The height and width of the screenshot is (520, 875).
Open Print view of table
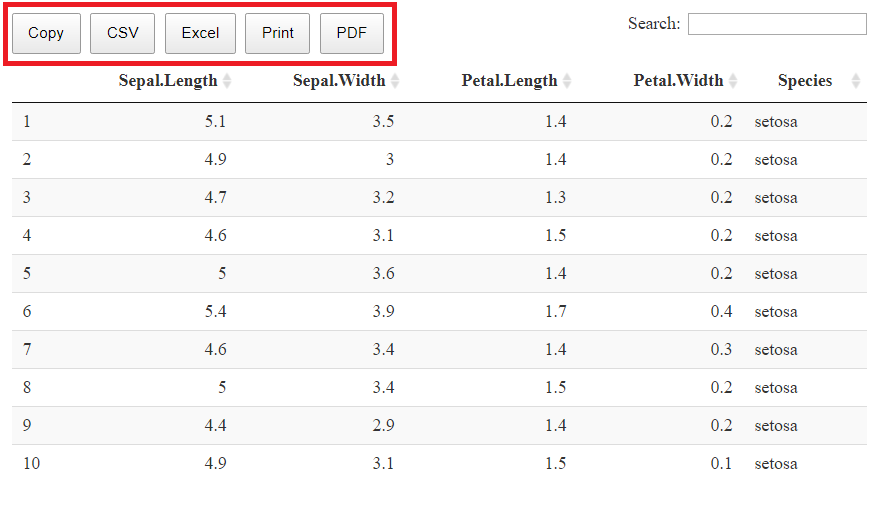point(277,33)
